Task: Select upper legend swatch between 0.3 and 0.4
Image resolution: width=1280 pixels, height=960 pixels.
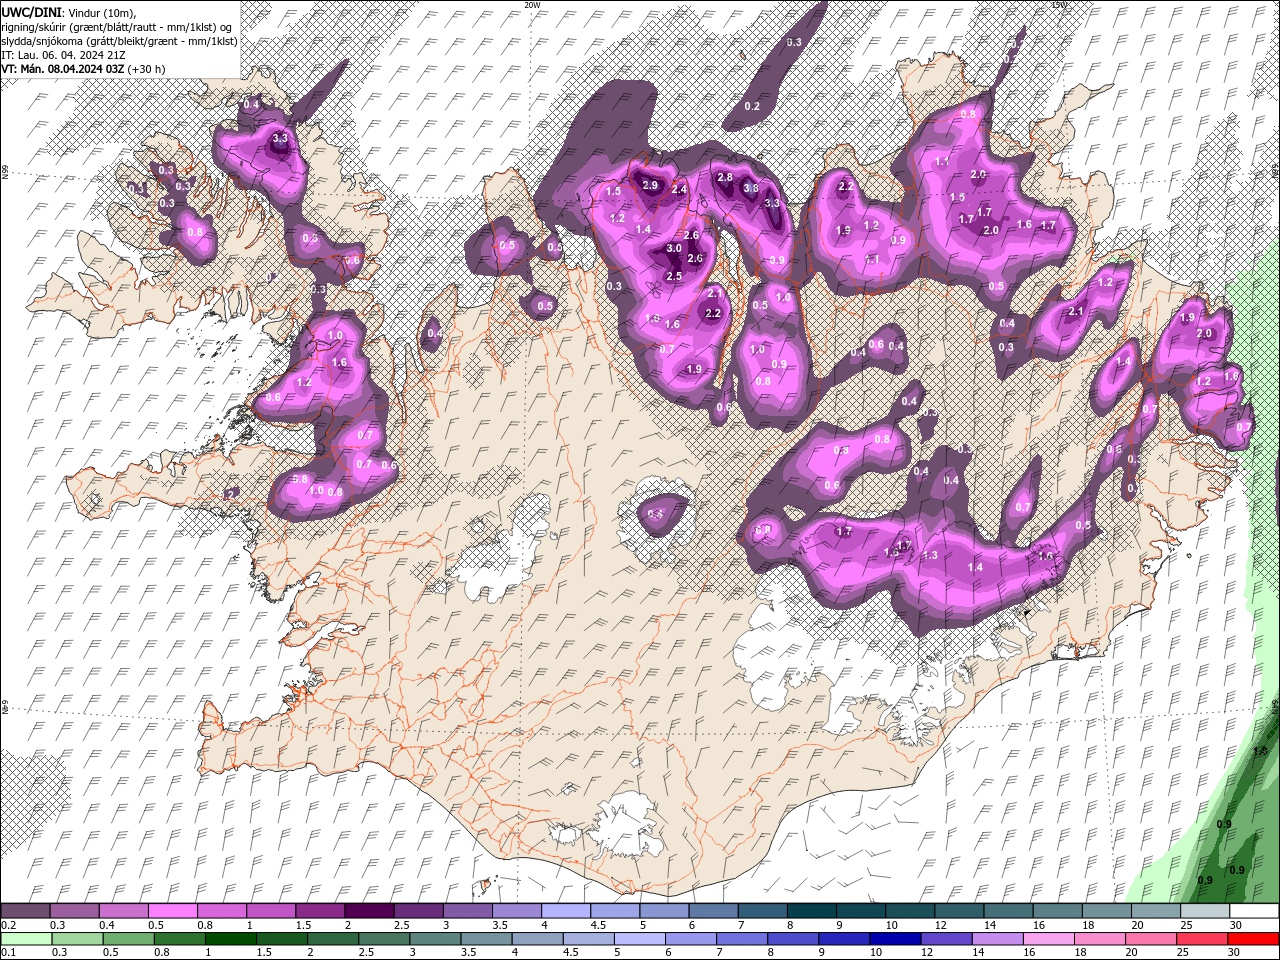Action: pos(74,910)
